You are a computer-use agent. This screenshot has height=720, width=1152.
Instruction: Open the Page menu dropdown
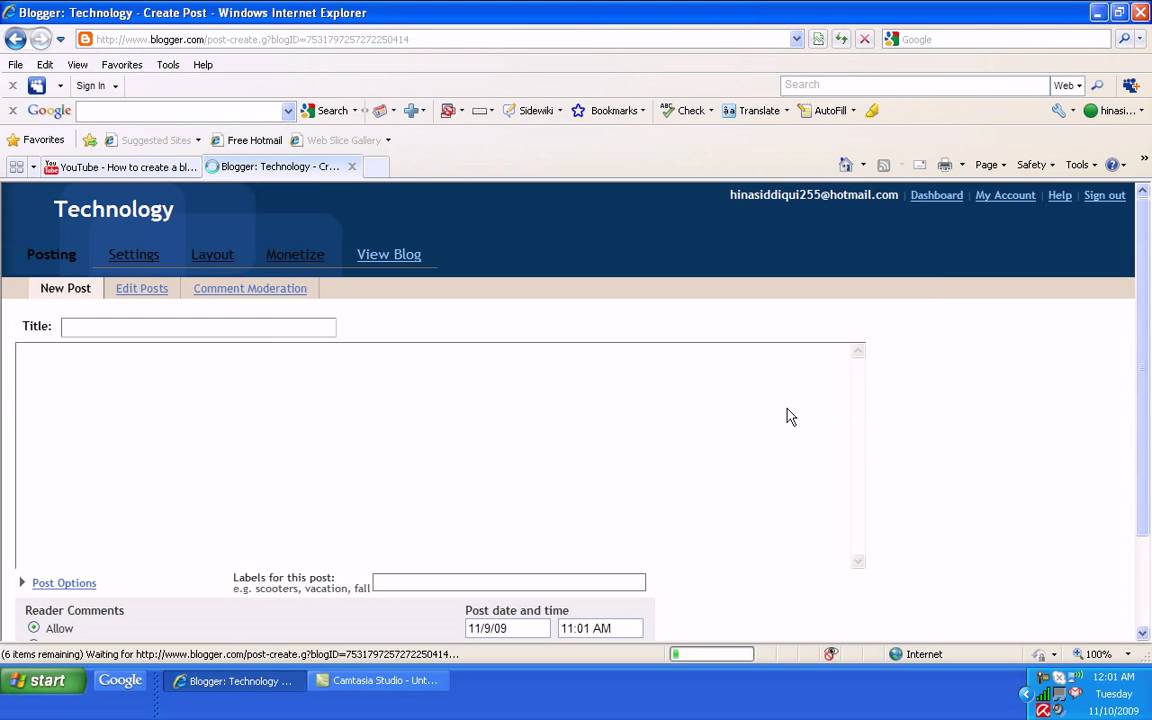point(990,165)
